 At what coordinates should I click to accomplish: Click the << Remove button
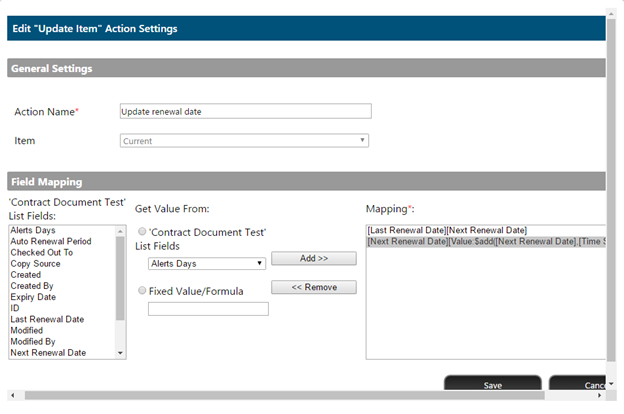(x=314, y=287)
